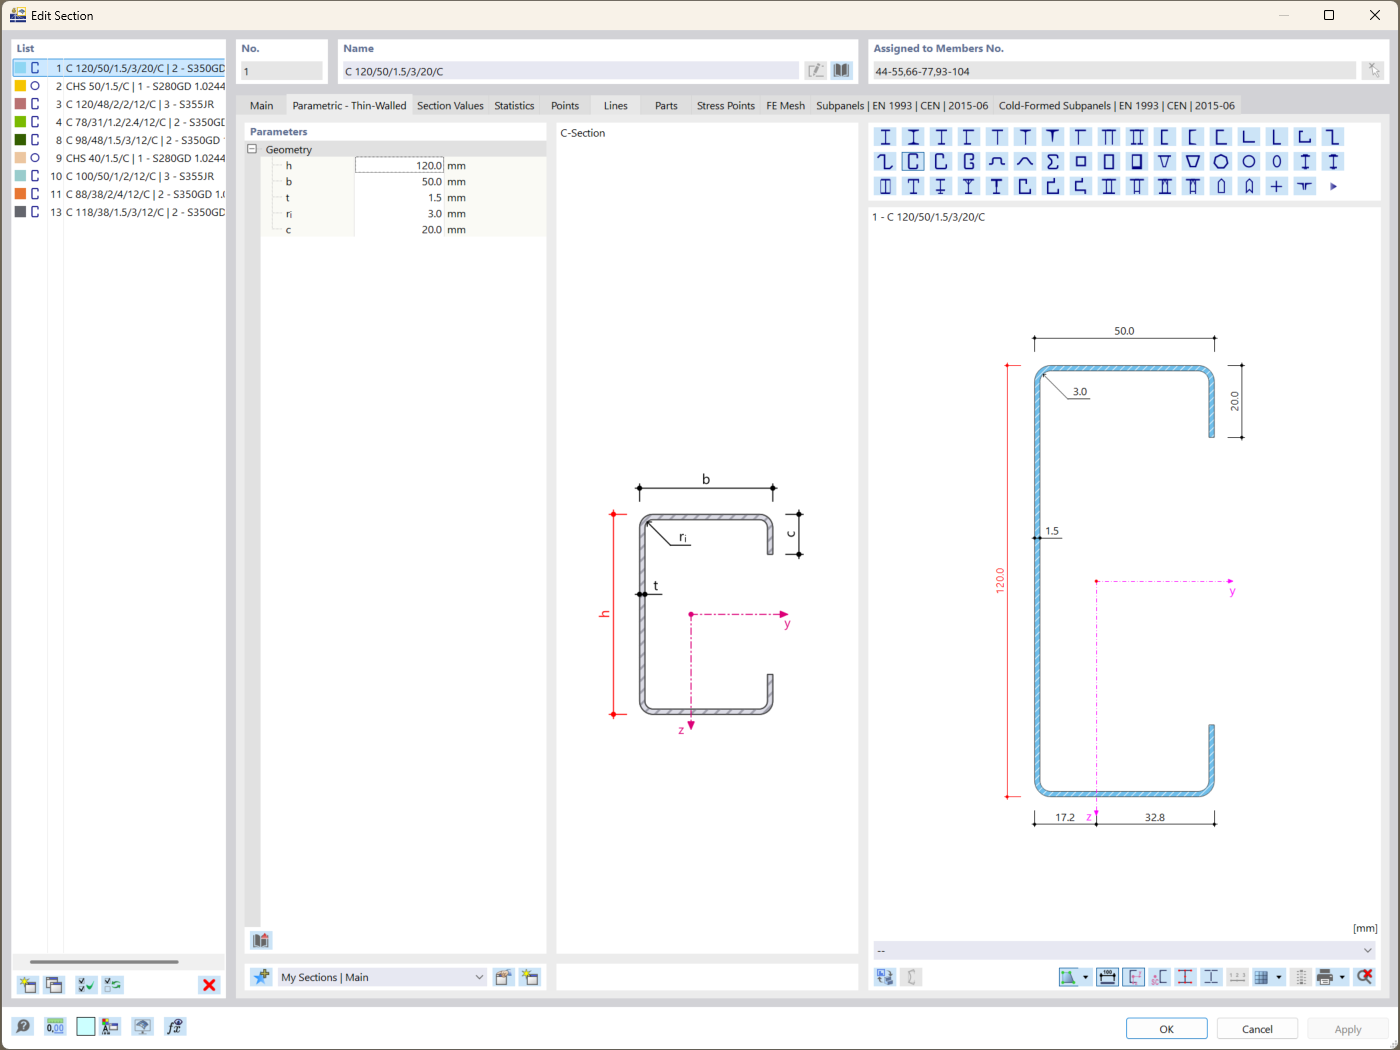Open the section library book icon under Parameters
Image resolution: width=1400 pixels, height=1050 pixels.
pyautogui.click(x=260, y=940)
